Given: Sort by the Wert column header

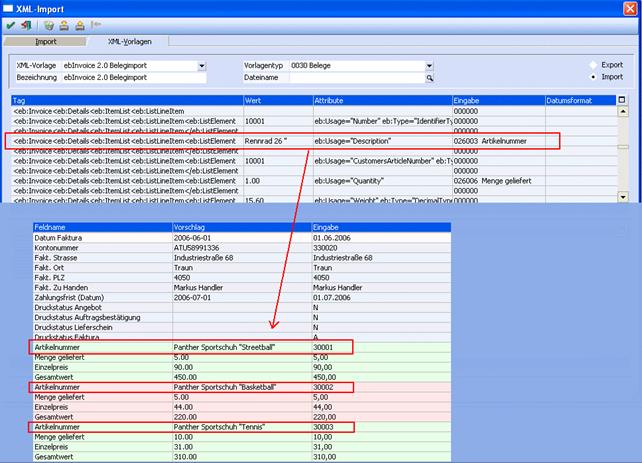Looking at the screenshot, I should pyautogui.click(x=277, y=101).
